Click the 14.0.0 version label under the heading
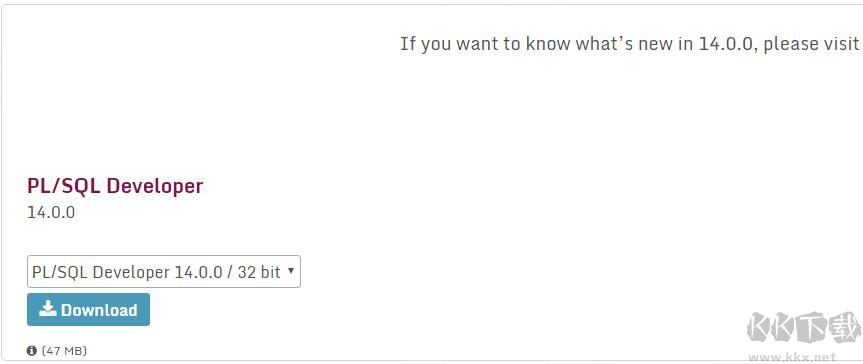Image resolution: width=863 pixels, height=364 pixels. (51, 212)
